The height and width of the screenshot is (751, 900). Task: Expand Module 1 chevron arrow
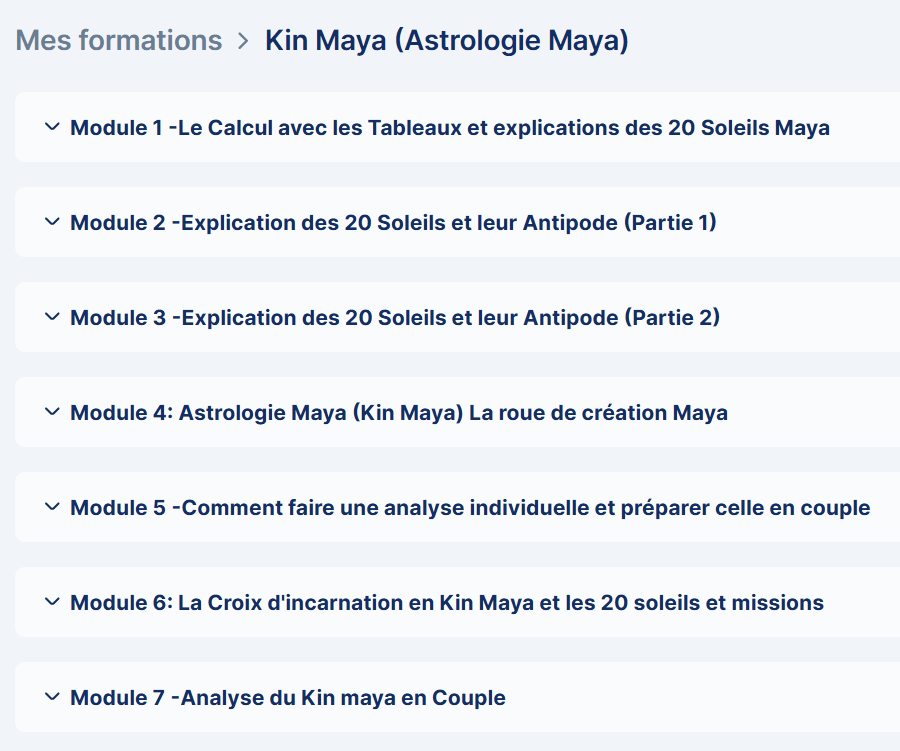(x=52, y=127)
